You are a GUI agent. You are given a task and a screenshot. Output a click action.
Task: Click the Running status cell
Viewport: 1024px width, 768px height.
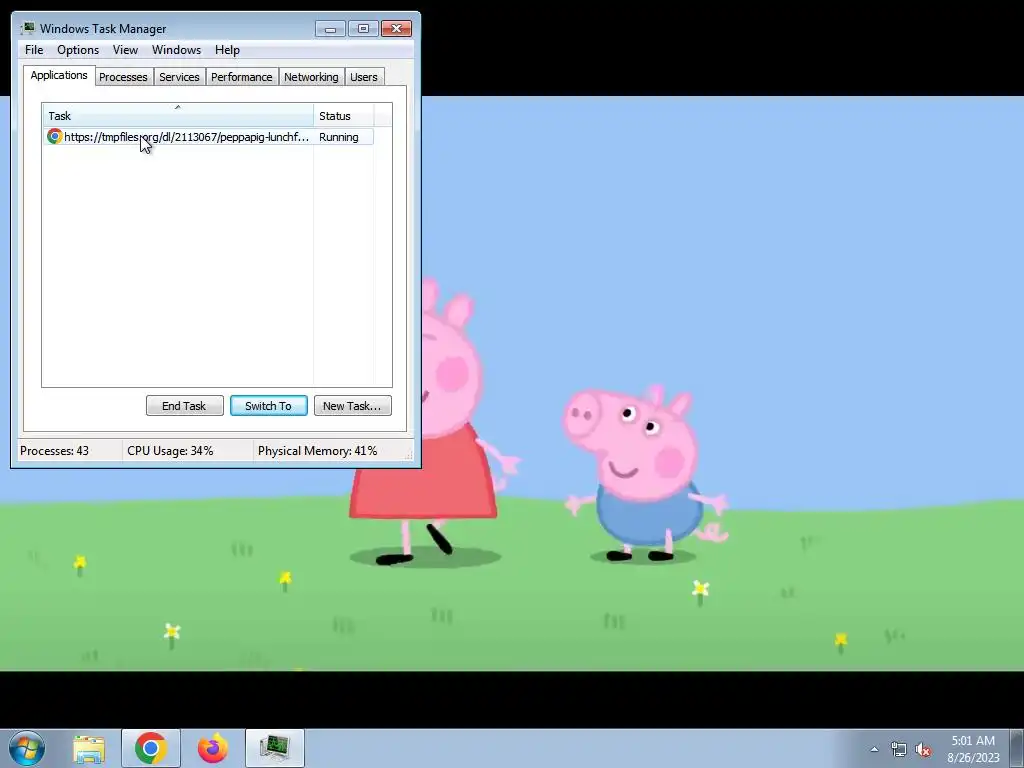(339, 137)
